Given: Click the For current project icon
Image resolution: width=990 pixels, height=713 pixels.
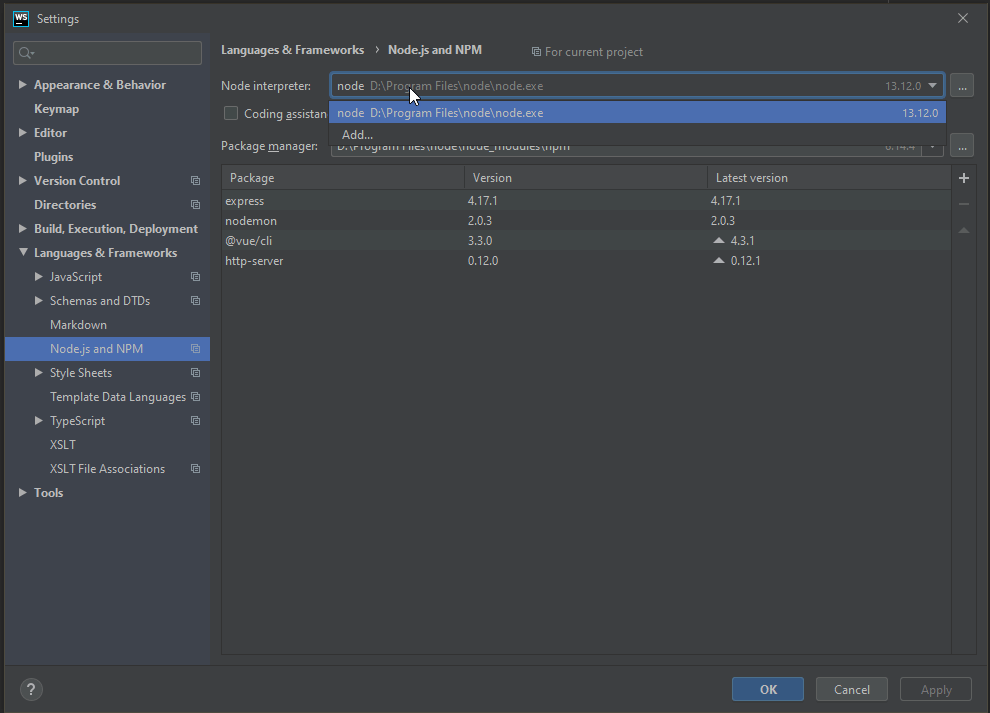Looking at the screenshot, I should [x=536, y=52].
